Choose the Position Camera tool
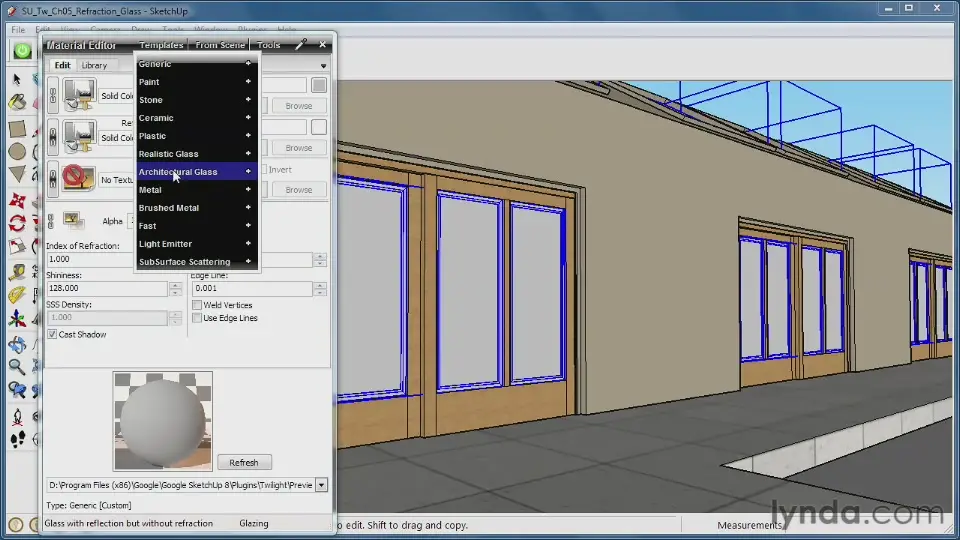This screenshot has width=960, height=540. [x=17, y=417]
